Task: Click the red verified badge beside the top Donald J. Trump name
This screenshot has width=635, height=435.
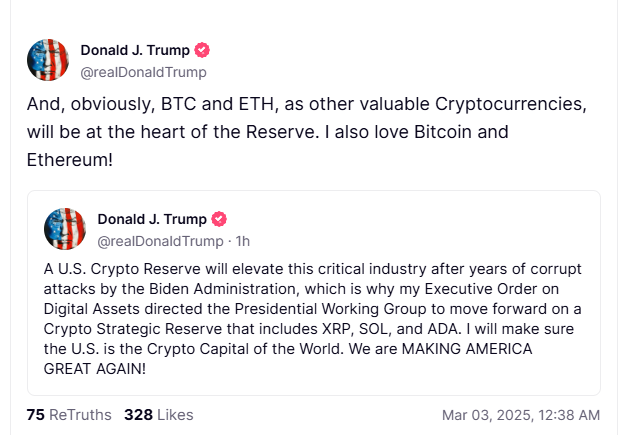Action: pos(201,51)
